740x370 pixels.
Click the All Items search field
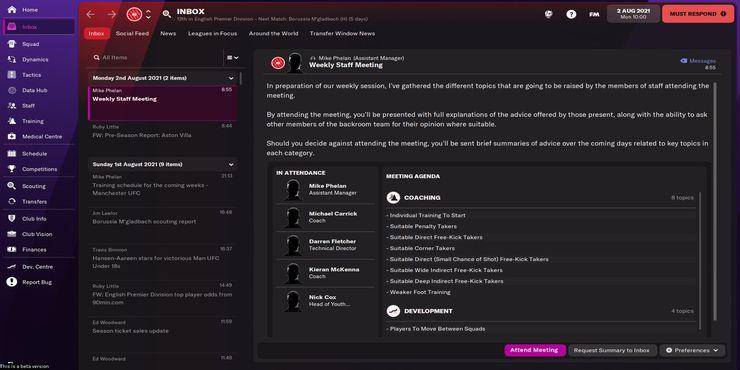[156, 58]
